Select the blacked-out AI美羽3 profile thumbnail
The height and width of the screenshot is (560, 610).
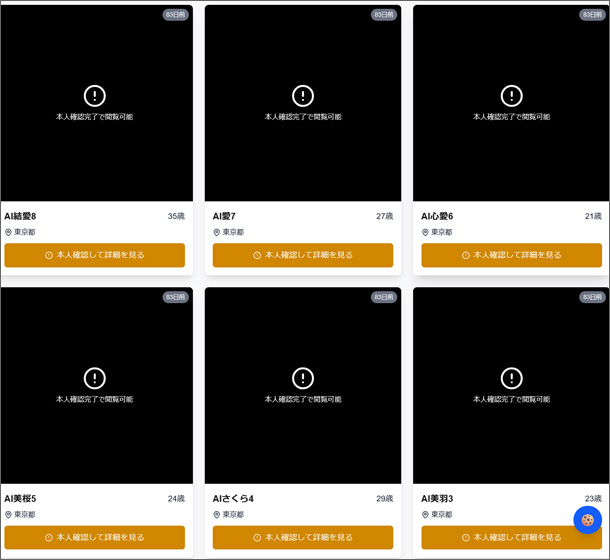point(511,385)
